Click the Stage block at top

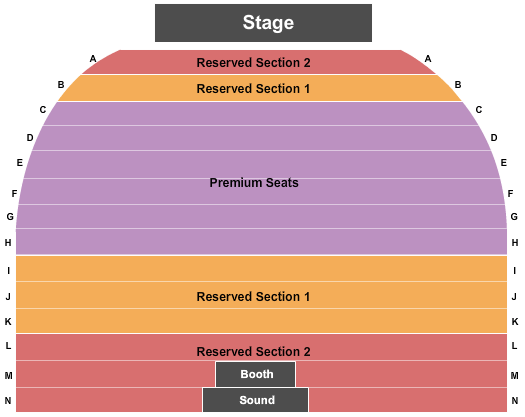(263, 23)
